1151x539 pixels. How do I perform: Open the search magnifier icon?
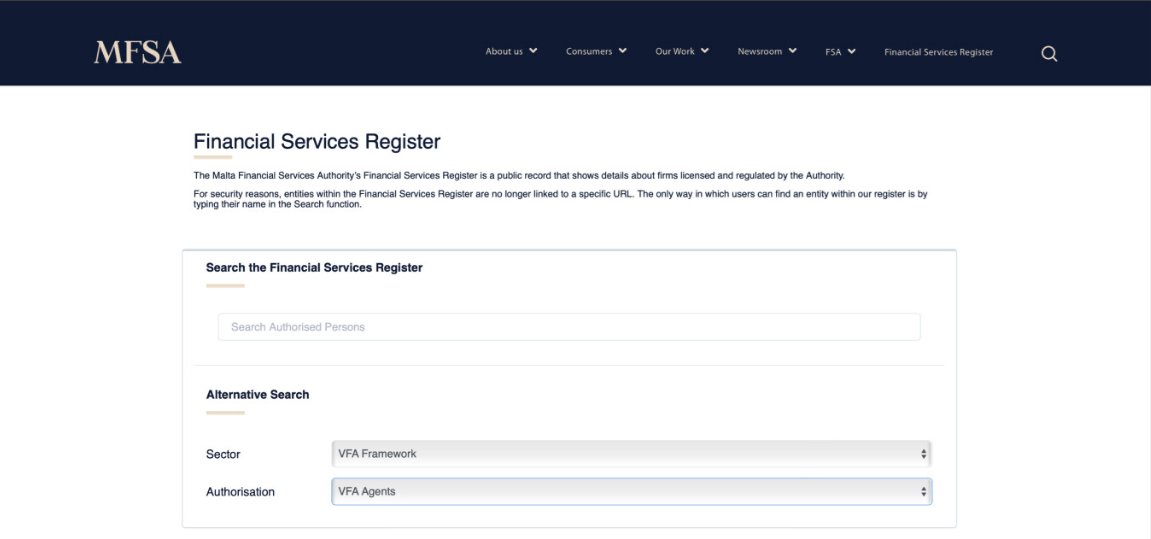1049,53
